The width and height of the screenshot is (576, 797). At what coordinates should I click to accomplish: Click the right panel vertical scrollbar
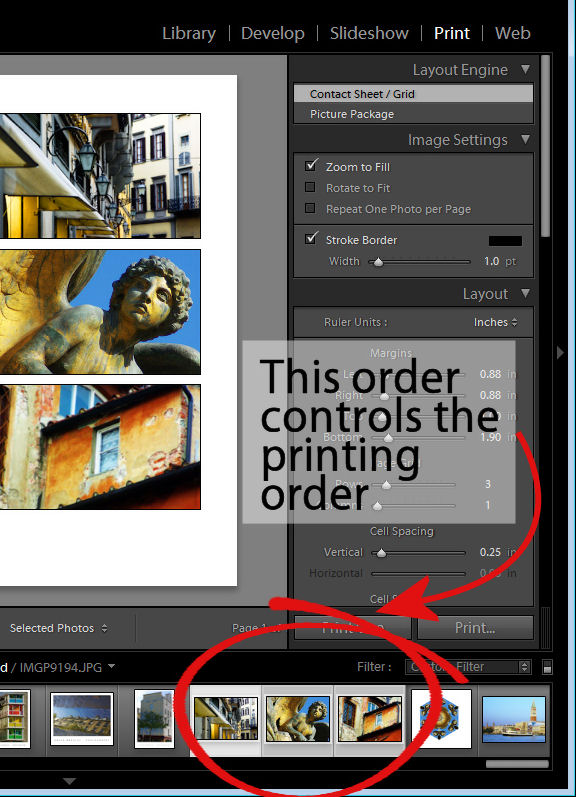[x=546, y=146]
